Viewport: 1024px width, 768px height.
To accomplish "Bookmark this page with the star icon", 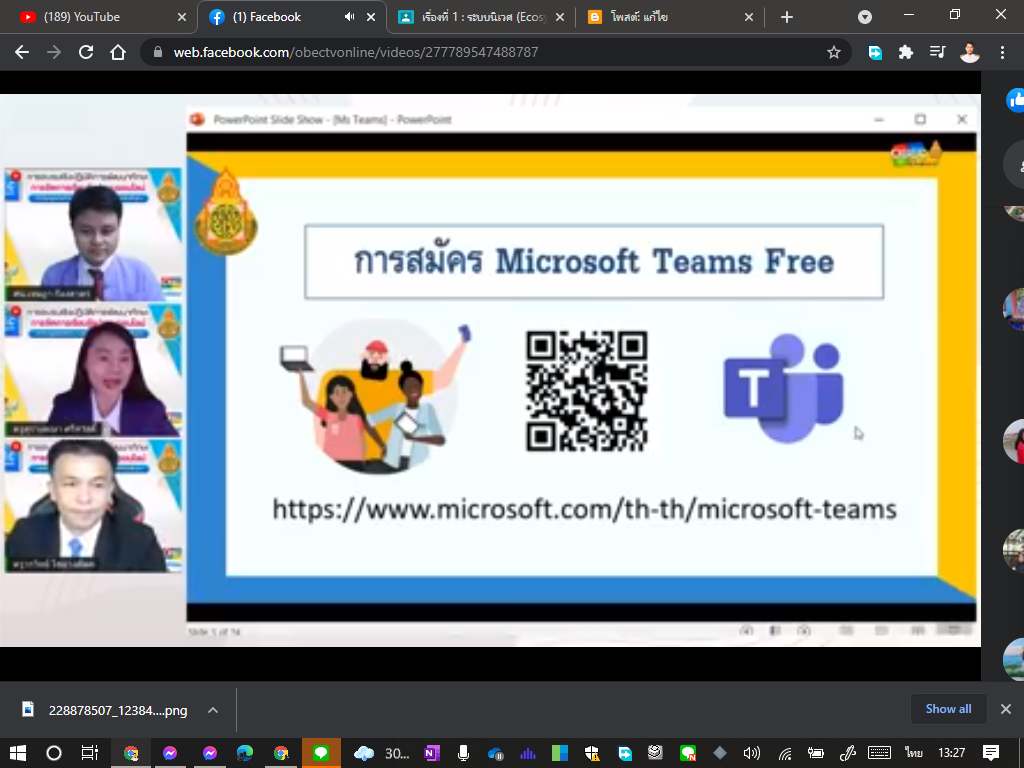I will [x=834, y=52].
